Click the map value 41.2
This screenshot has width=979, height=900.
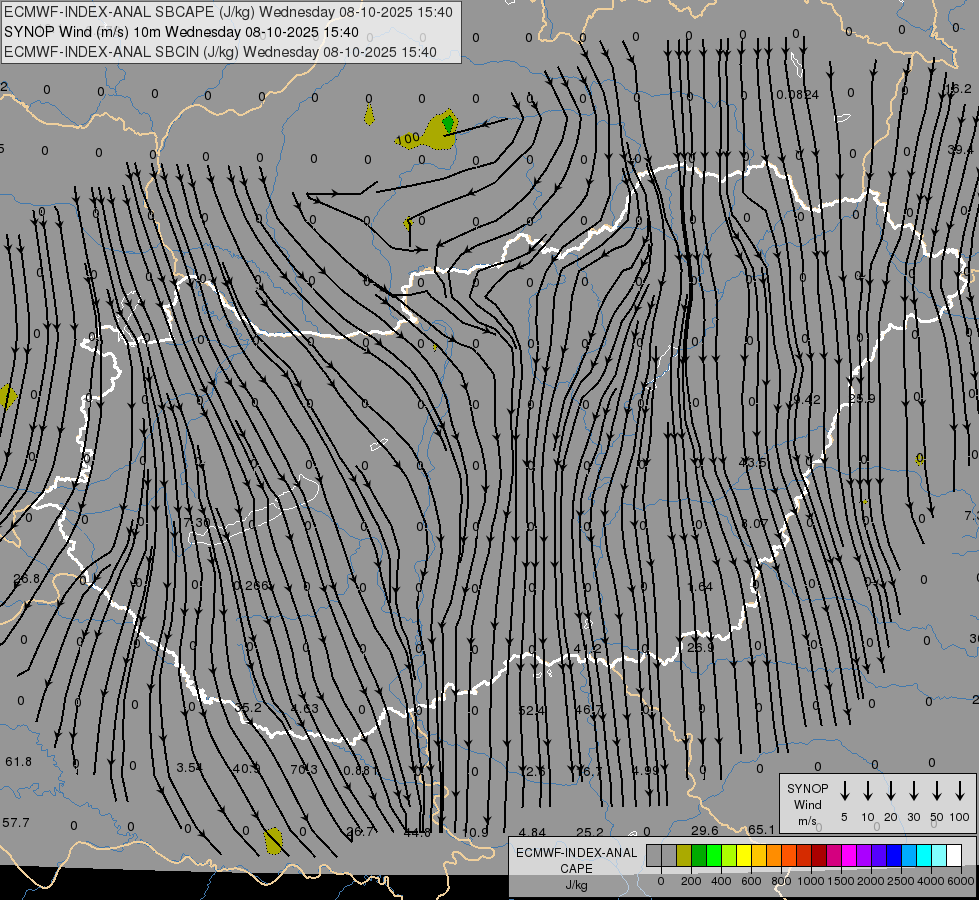(588, 648)
